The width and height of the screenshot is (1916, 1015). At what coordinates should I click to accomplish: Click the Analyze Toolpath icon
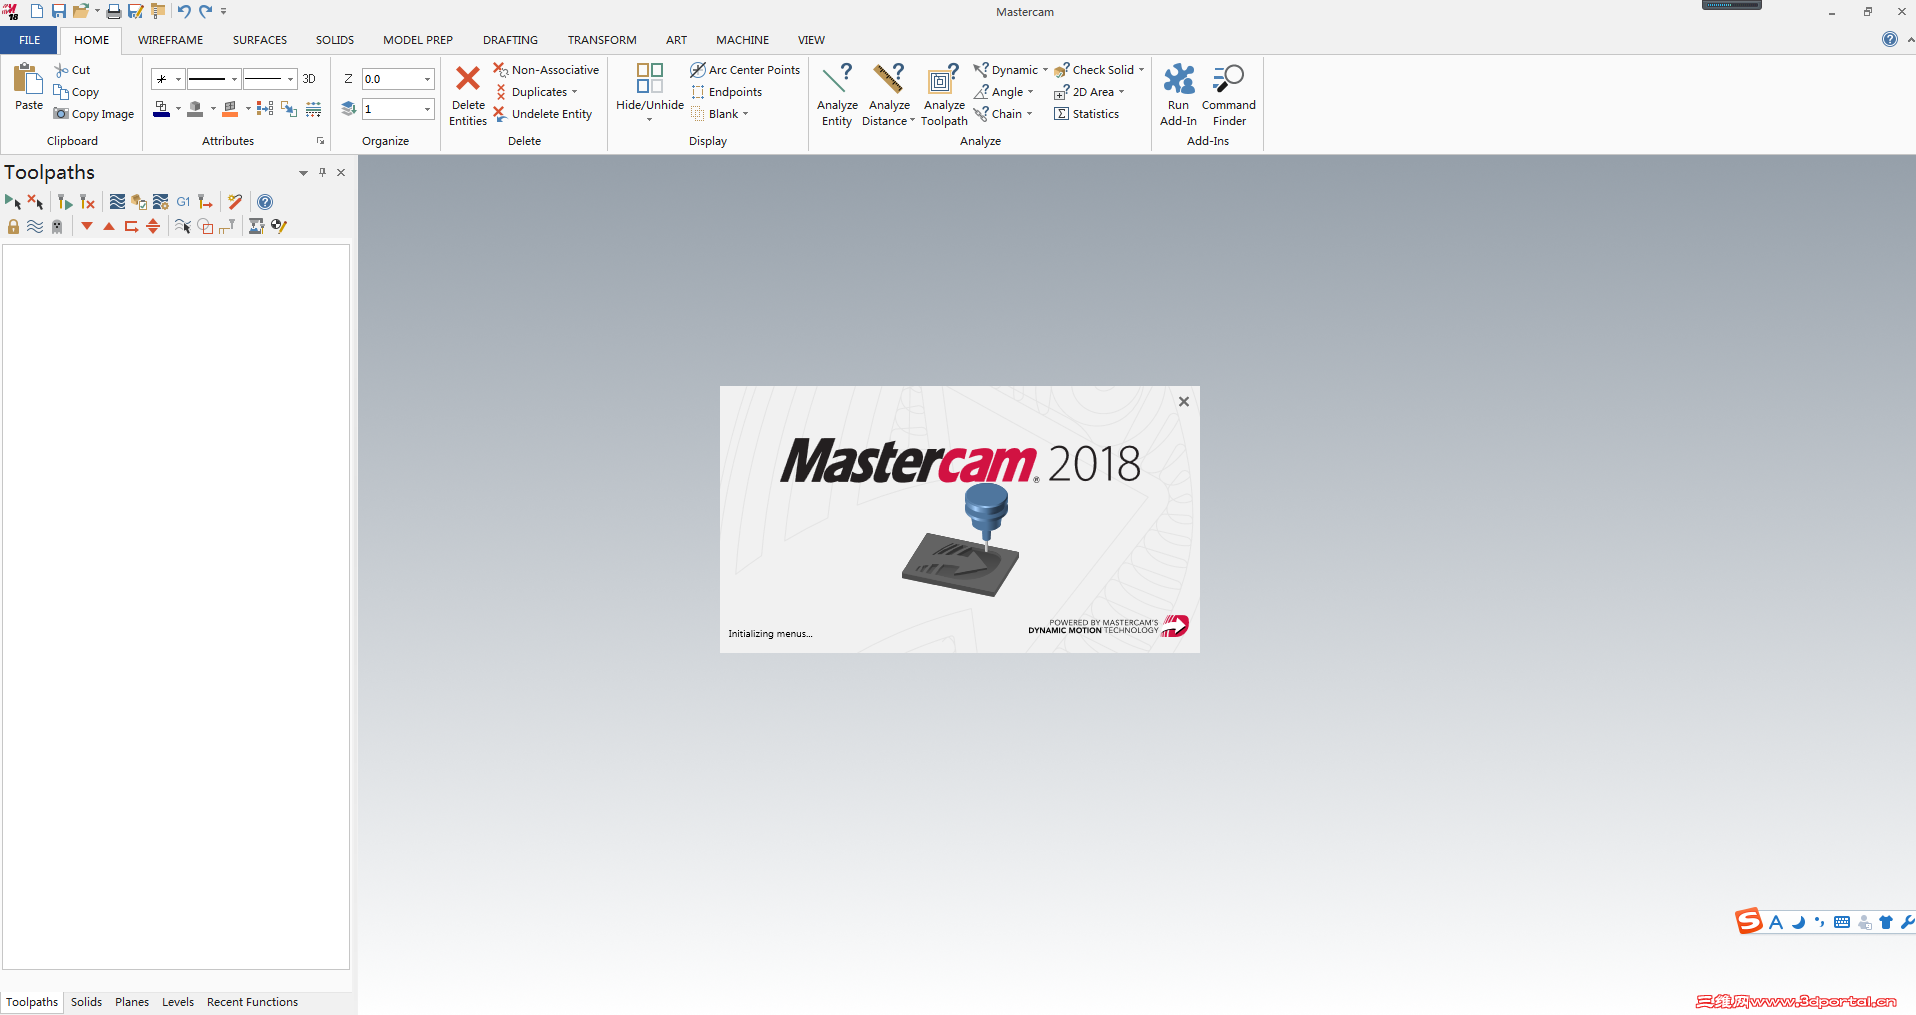pos(943,78)
